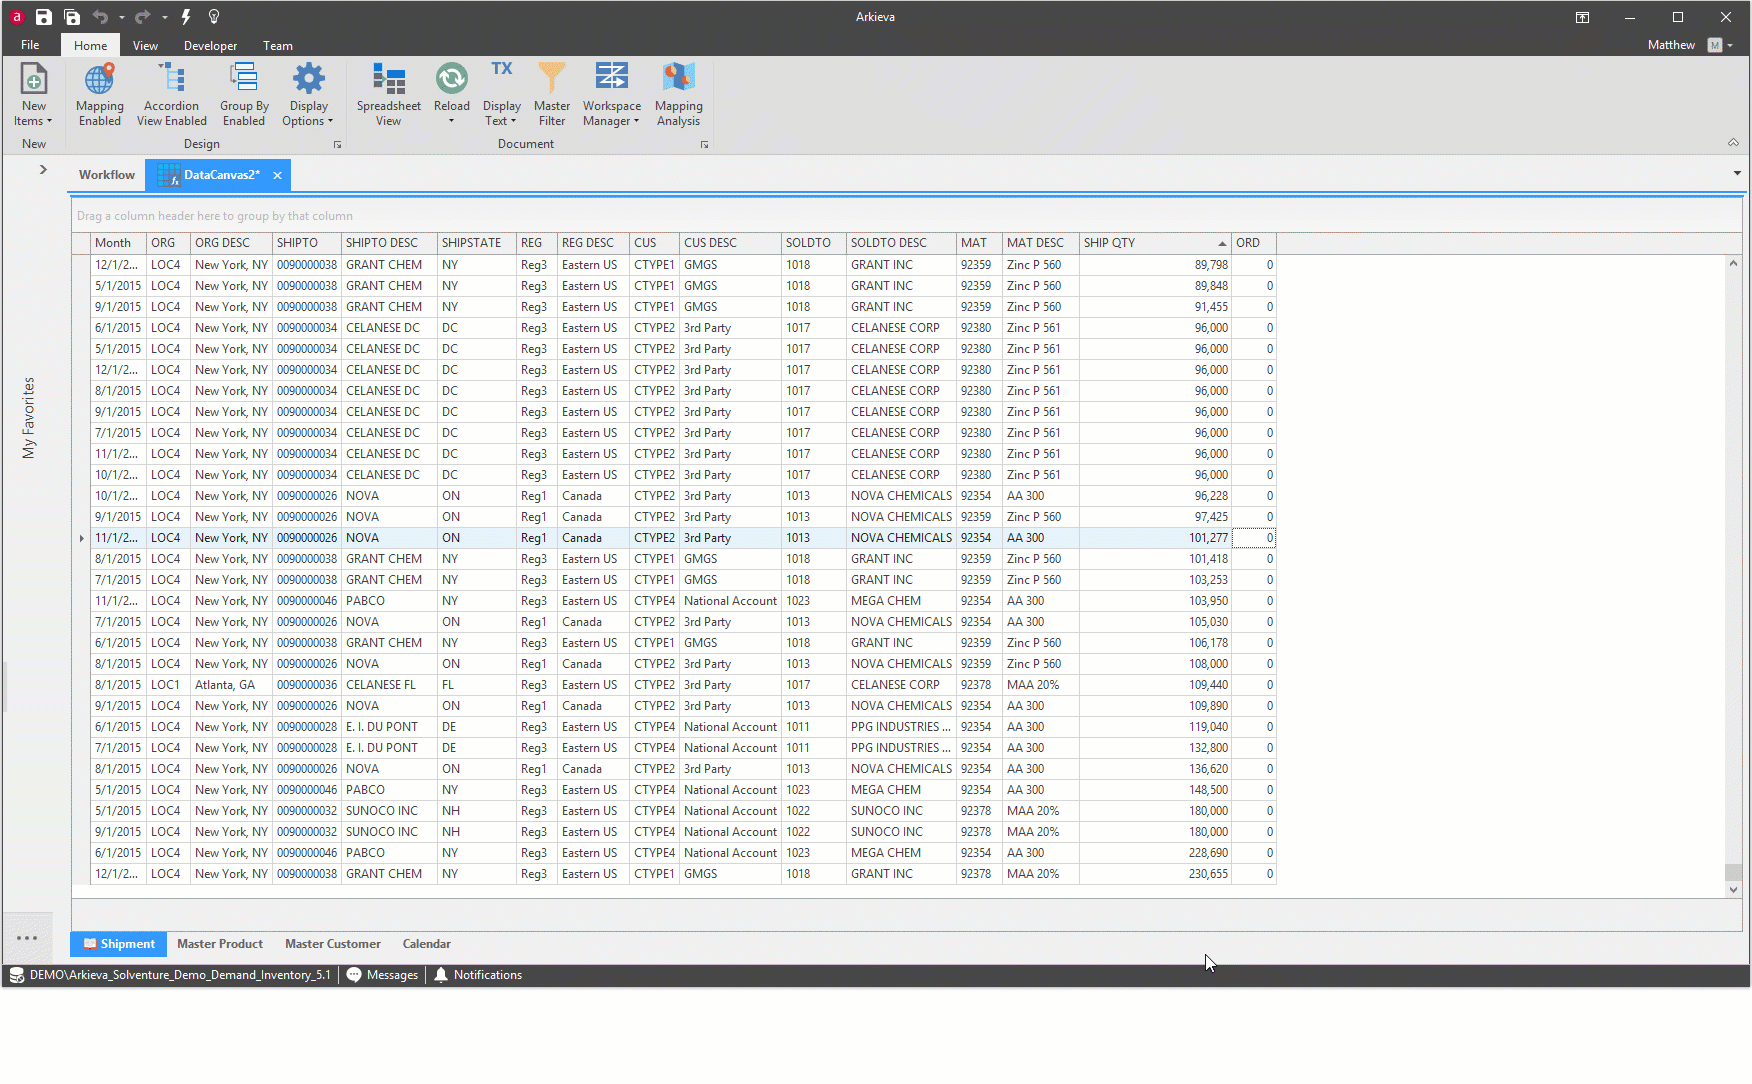Click the MAT DESC column header
Image resolution: width=1752 pixels, height=1084 pixels.
tap(1040, 243)
